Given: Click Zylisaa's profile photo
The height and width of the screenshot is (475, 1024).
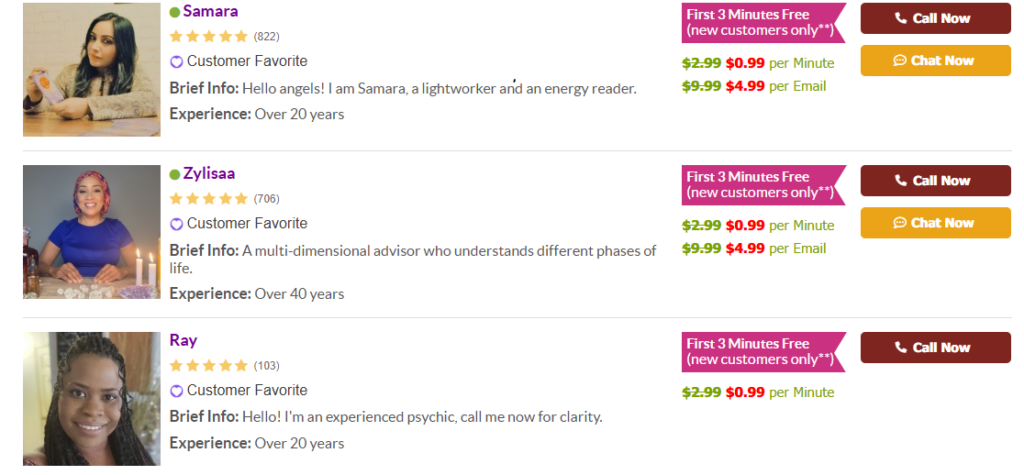Looking at the screenshot, I should pyautogui.click(x=91, y=232).
